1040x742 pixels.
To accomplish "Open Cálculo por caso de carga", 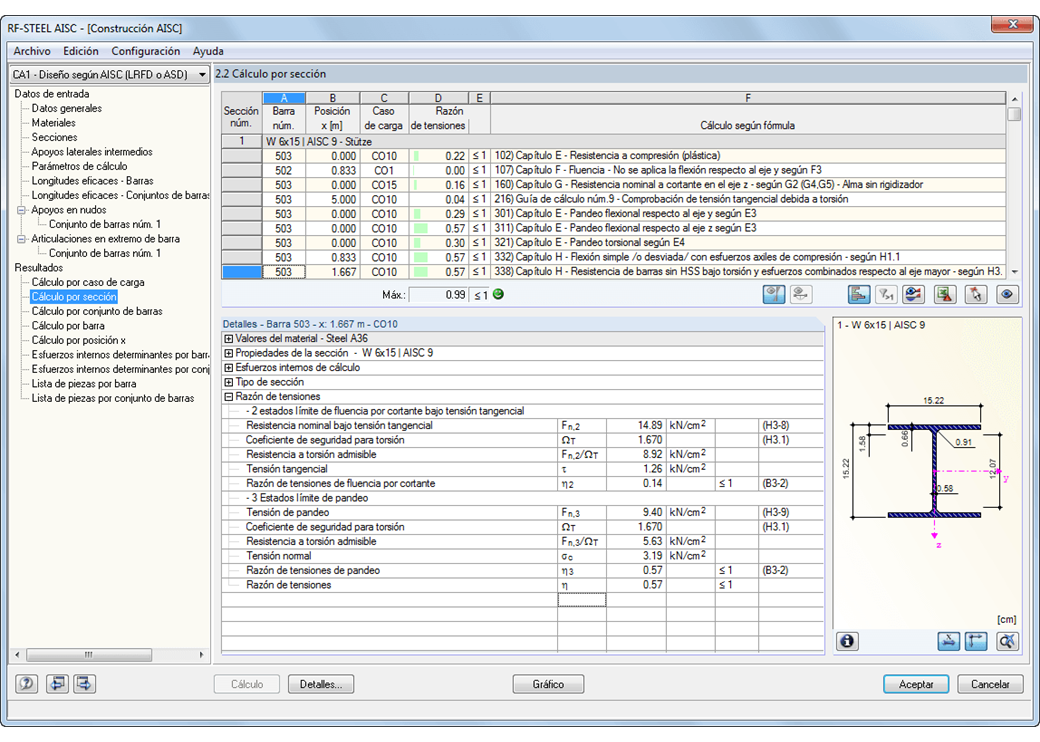I will (x=88, y=282).
